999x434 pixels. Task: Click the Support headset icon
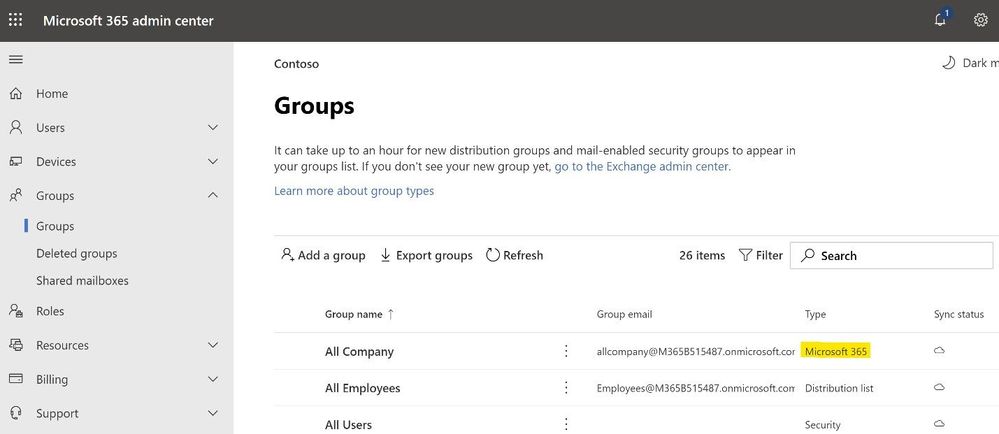click(16, 413)
